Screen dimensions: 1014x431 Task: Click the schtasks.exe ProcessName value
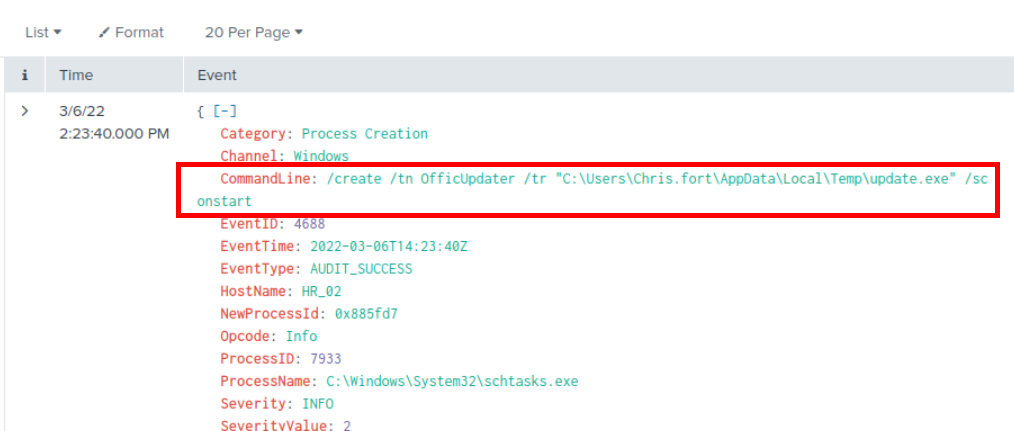click(452, 381)
